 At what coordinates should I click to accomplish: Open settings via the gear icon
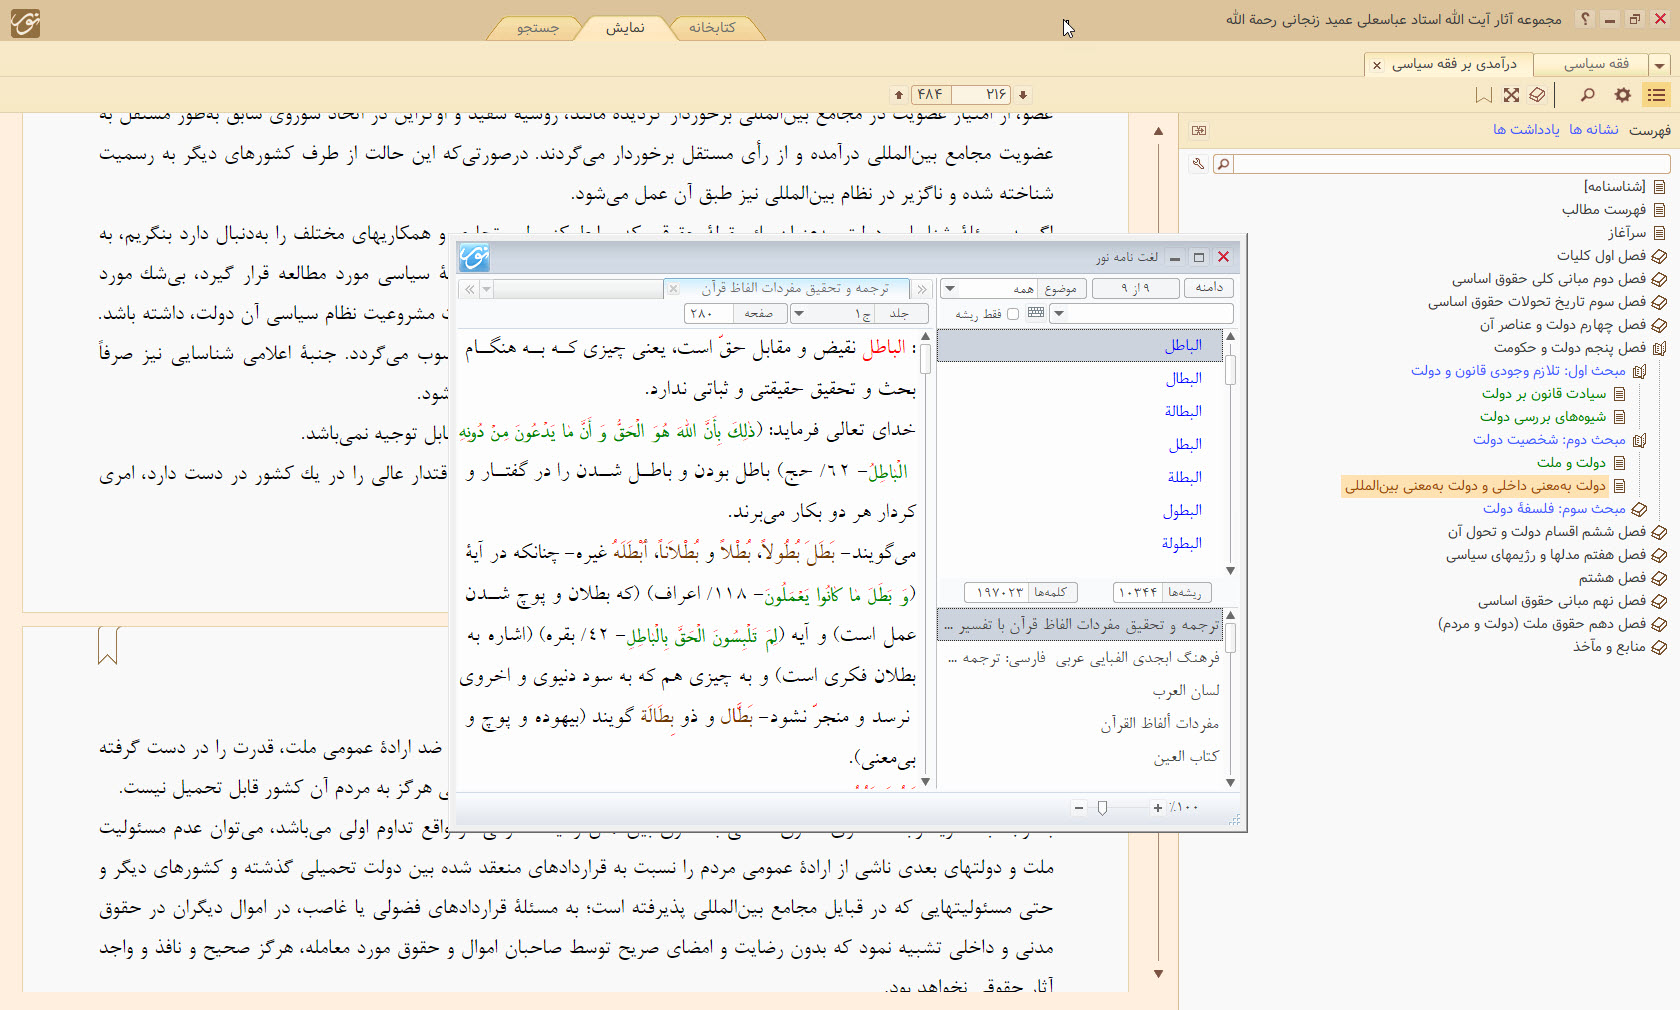(x=1622, y=95)
